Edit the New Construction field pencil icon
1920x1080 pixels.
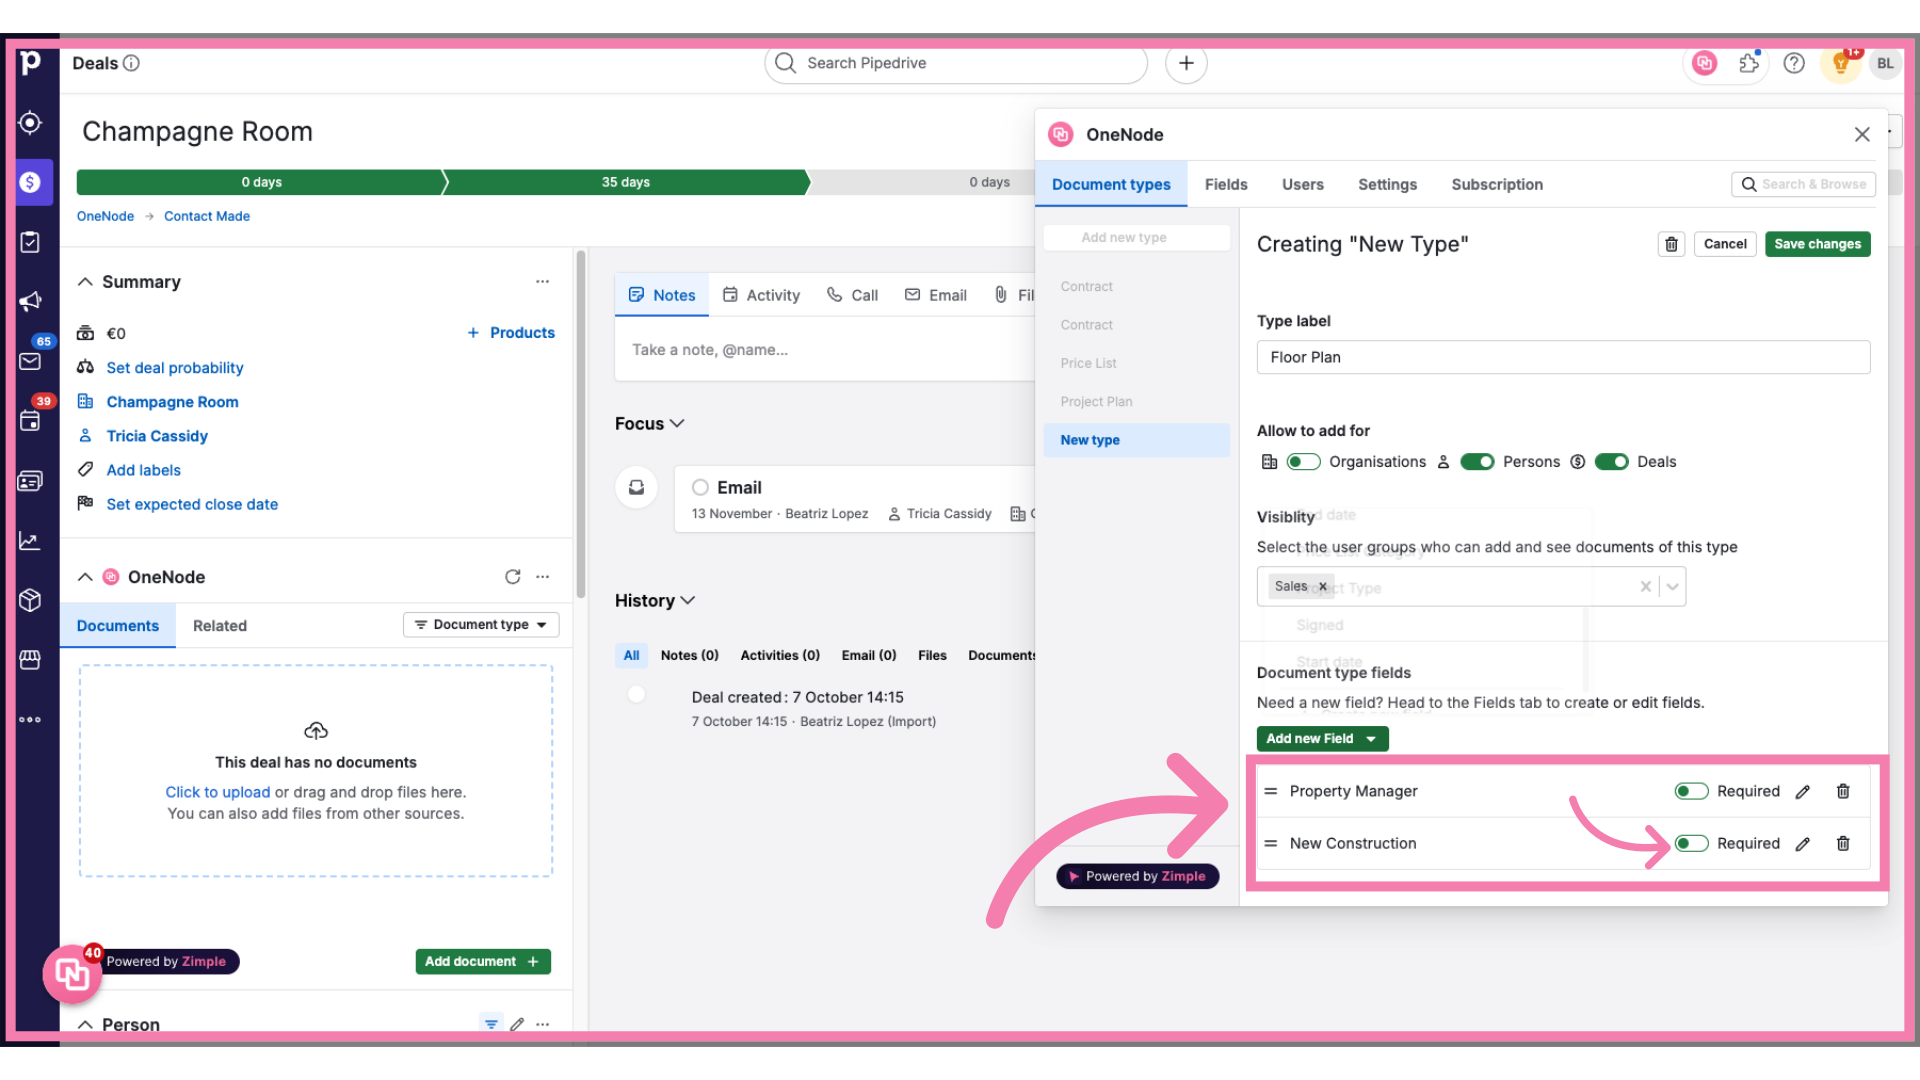[1803, 844]
